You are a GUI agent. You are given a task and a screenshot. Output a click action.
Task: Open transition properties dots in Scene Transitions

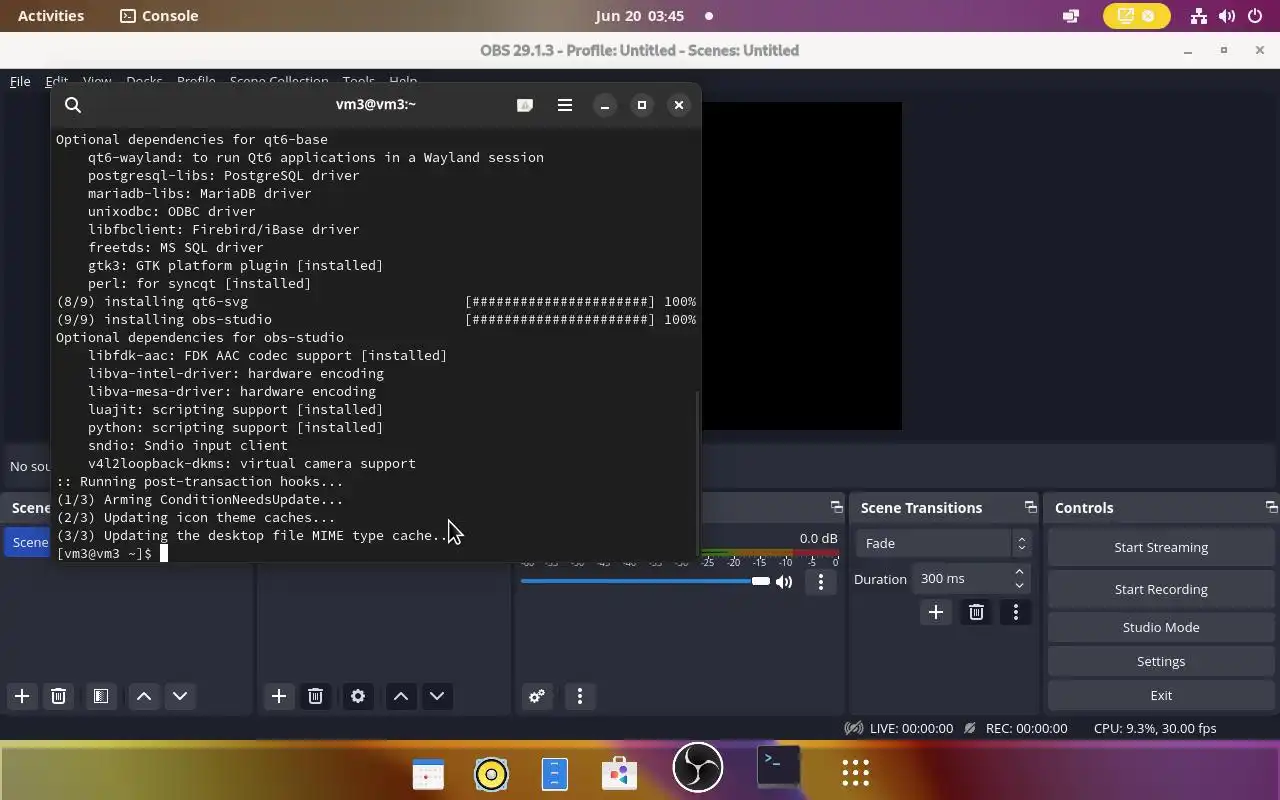[1016, 612]
